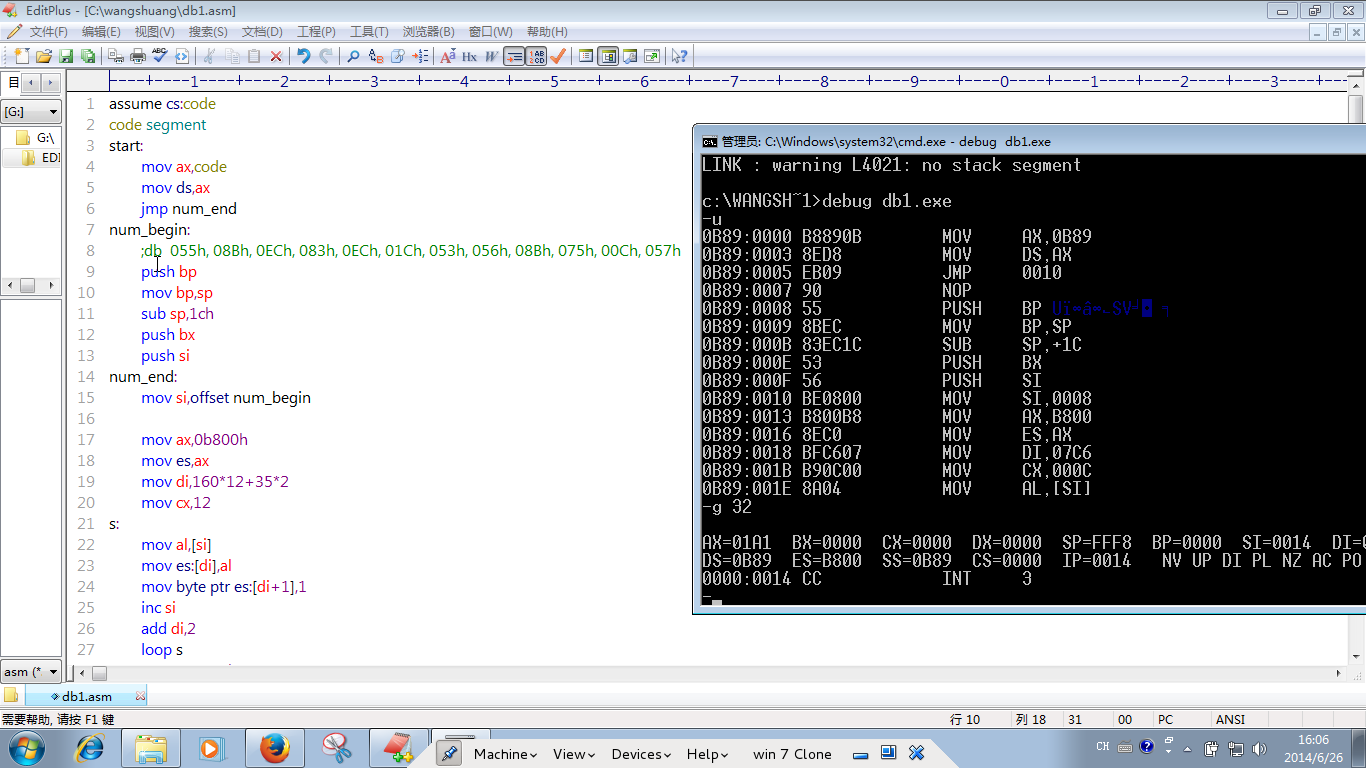The width and height of the screenshot is (1366, 768).
Task: Click the cmd.exe debug window title bar
Action: 1030,141
